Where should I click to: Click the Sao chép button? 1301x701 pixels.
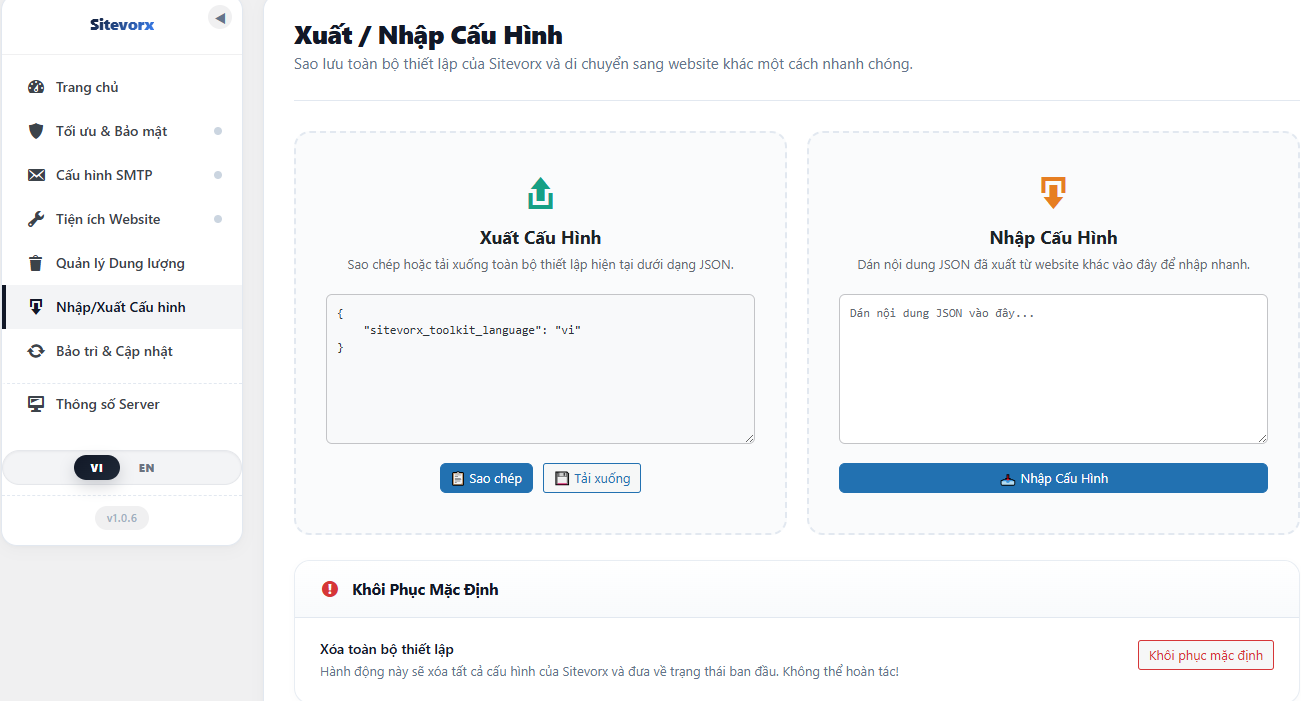(x=486, y=478)
